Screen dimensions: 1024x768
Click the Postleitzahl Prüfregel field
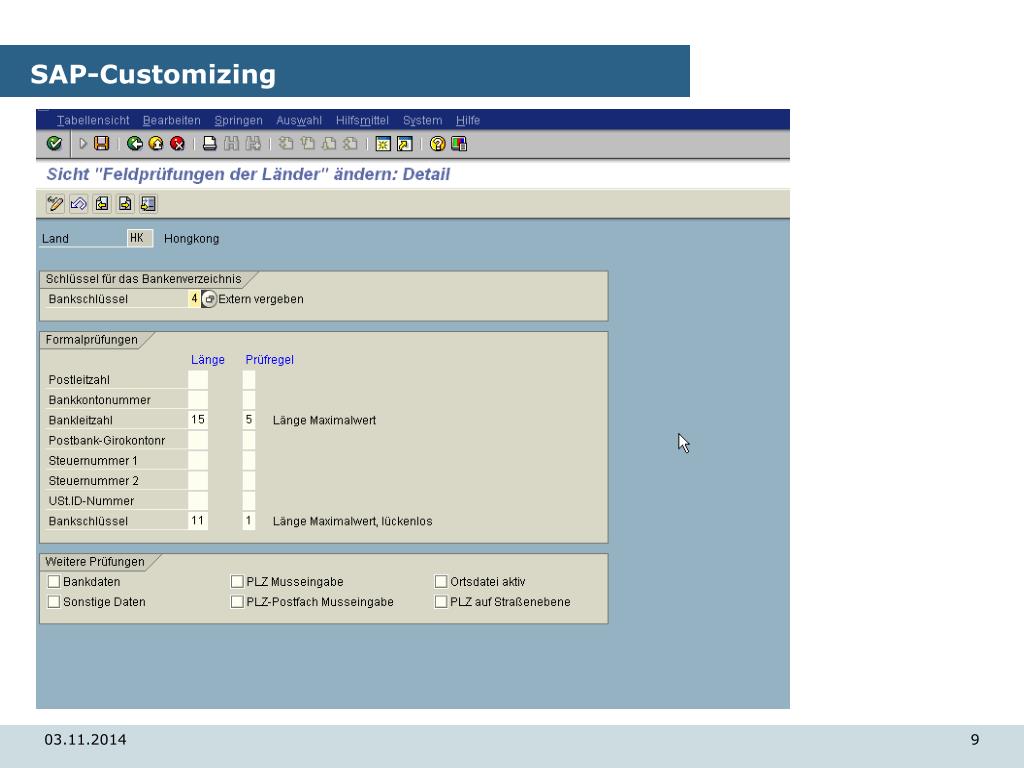pos(249,380)
